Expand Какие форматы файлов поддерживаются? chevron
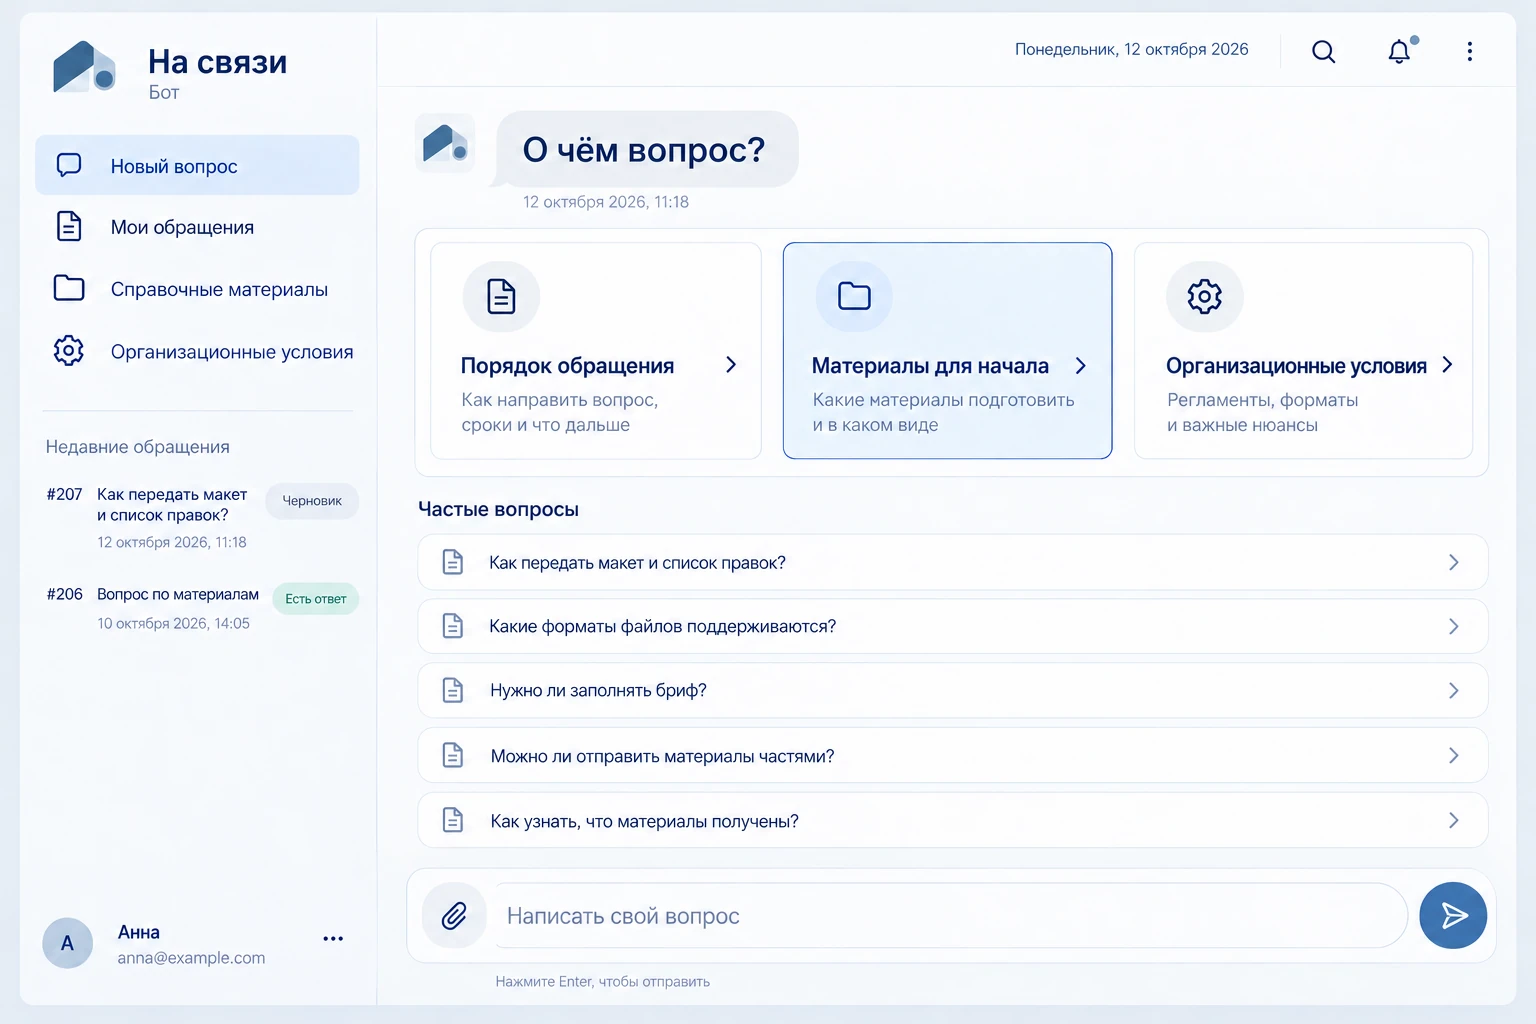 coord(1454,627)
